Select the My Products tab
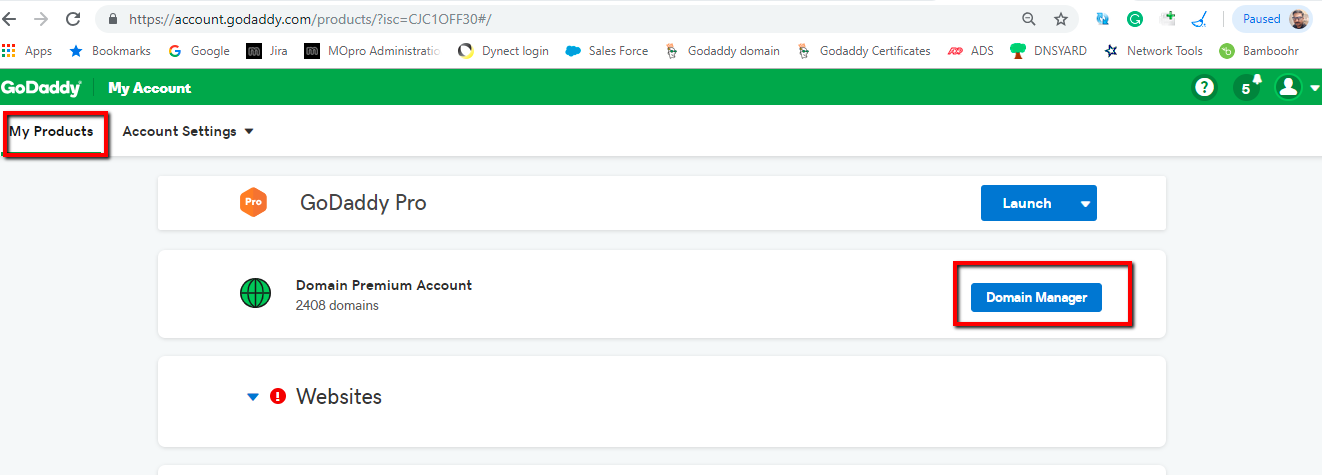Viewport: 1322px width, 475px height. 51,131
